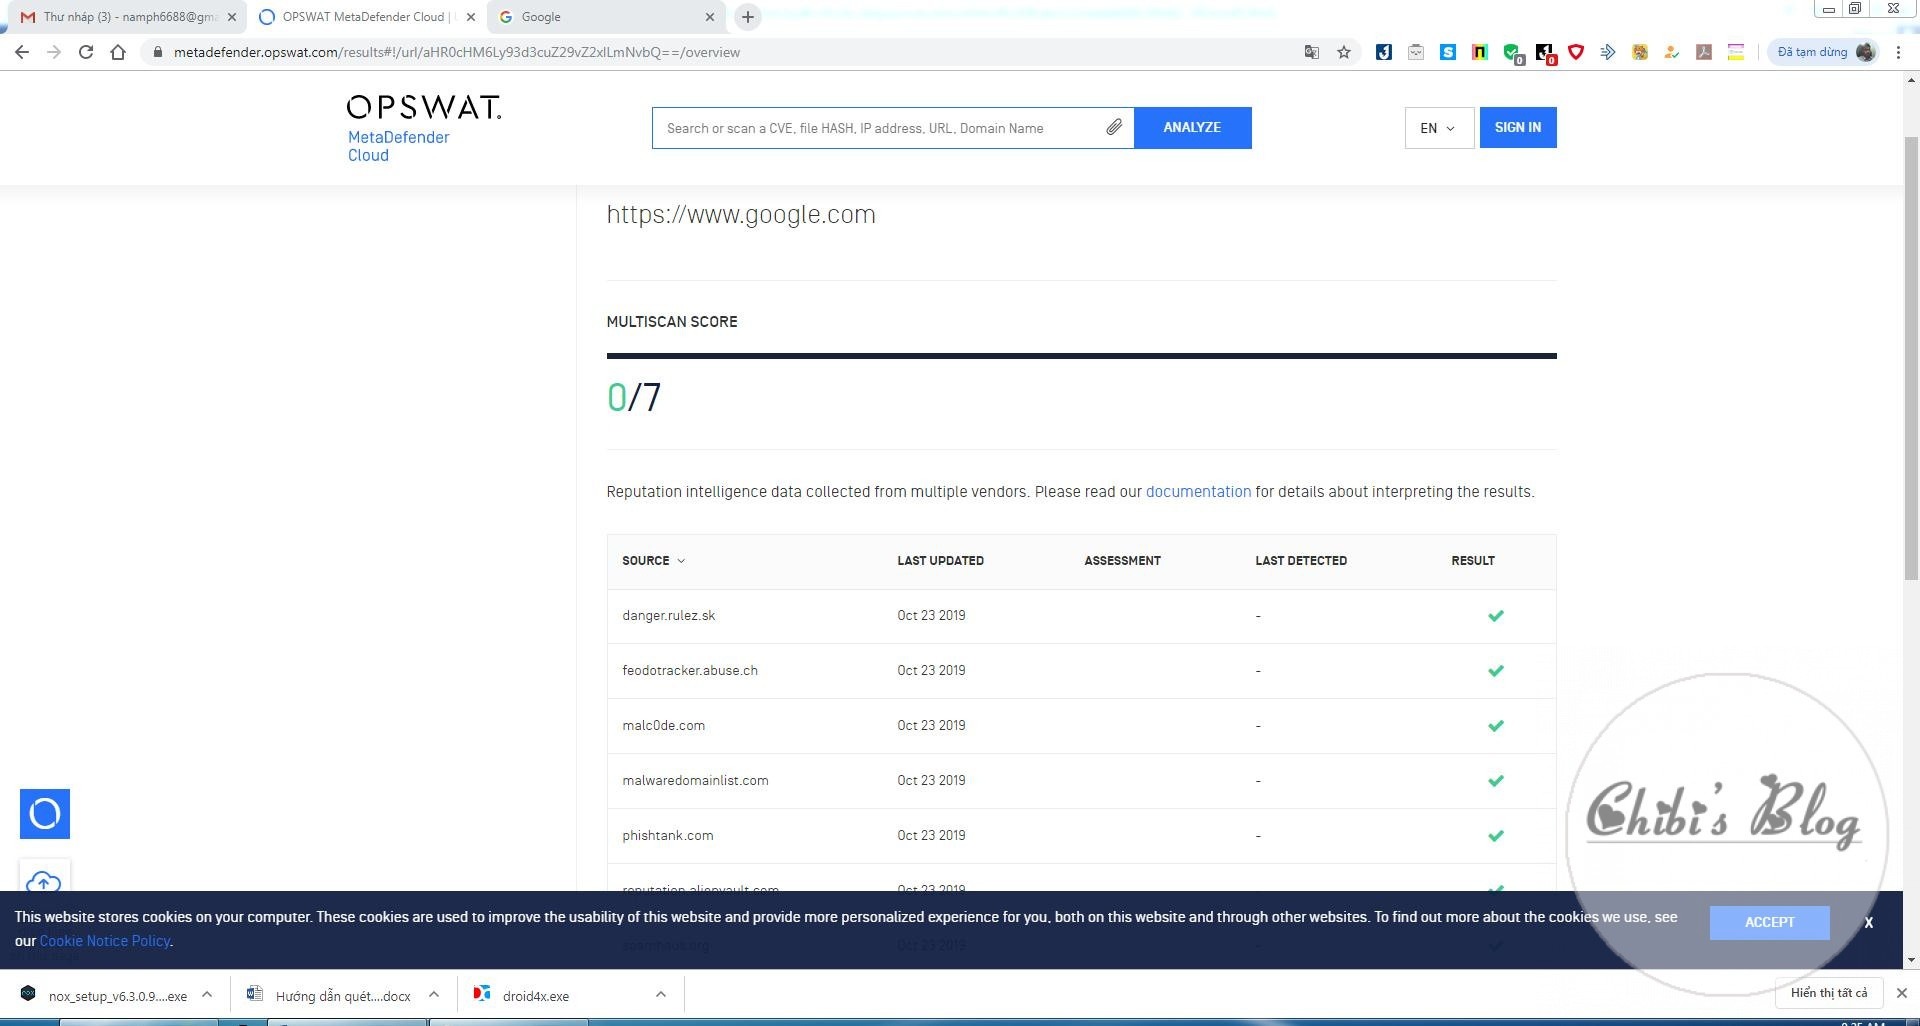This screenshot has width=1920, height=1026.
Task: Open the blue S extension
Action: (x=1448, y=52)
